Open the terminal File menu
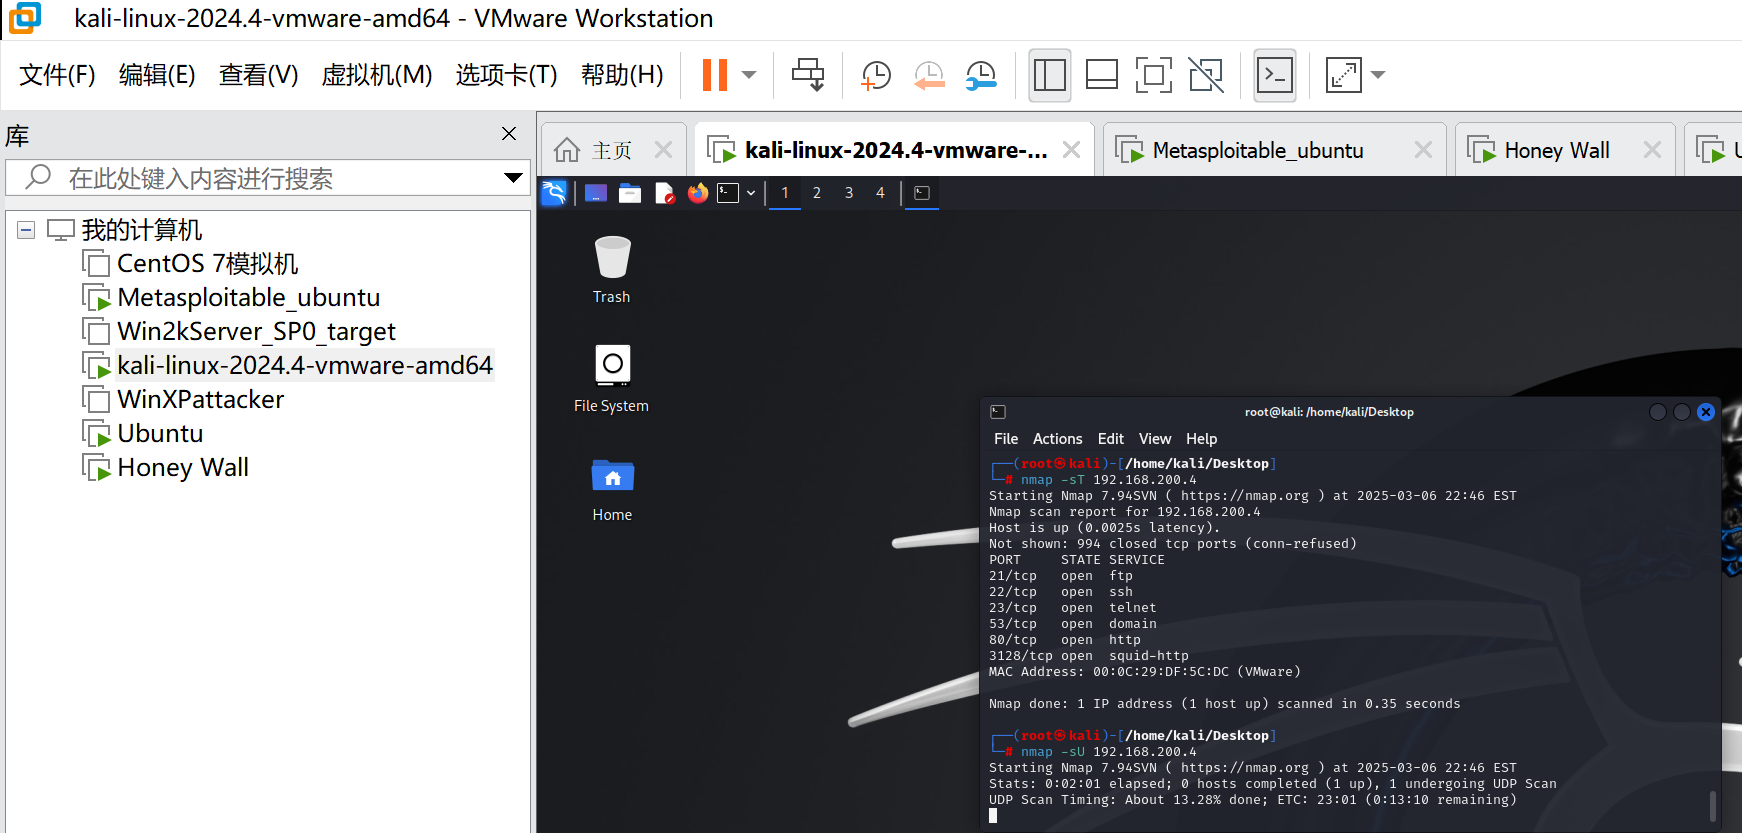Screen dimensions: 1742x833 1006,439
